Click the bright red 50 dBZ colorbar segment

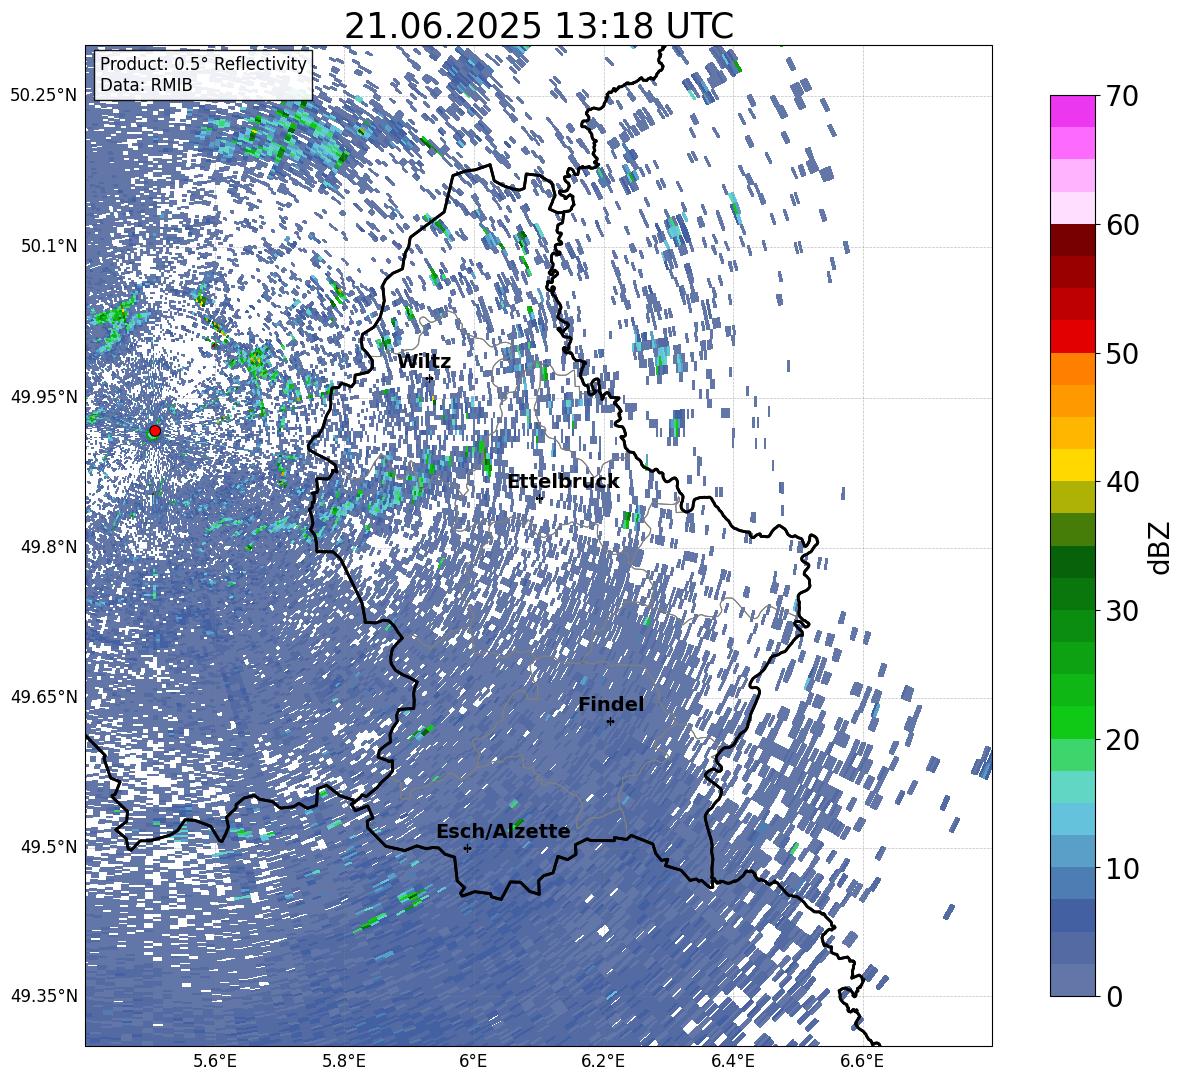[1072, 337]
